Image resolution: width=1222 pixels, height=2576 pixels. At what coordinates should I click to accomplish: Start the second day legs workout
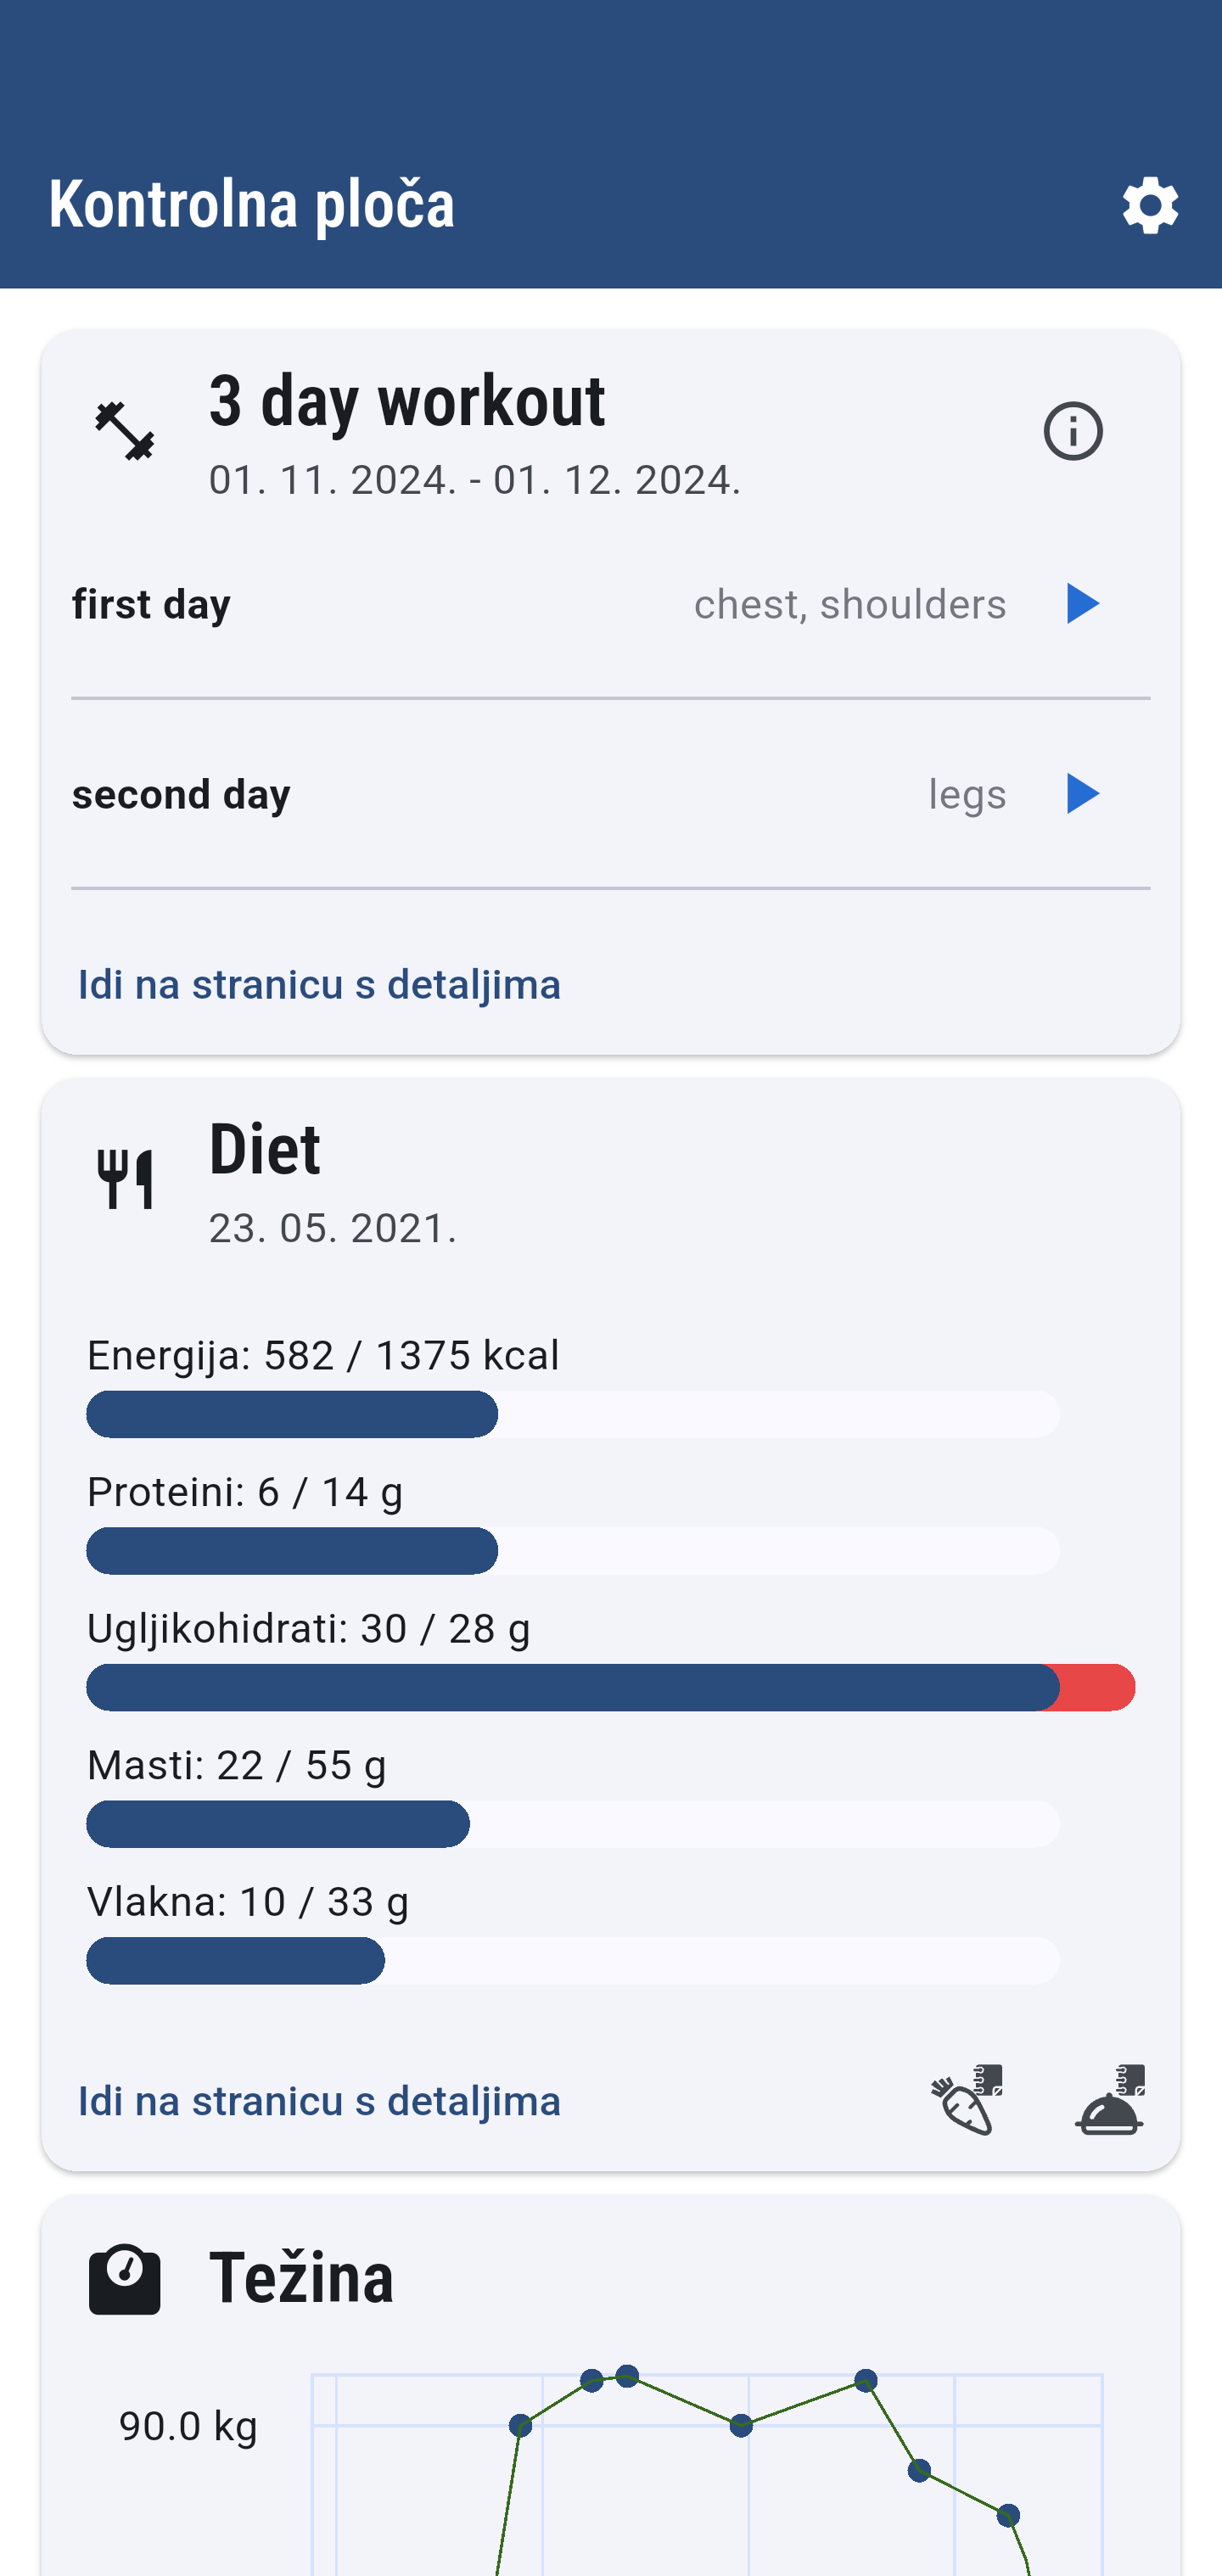1082,794
